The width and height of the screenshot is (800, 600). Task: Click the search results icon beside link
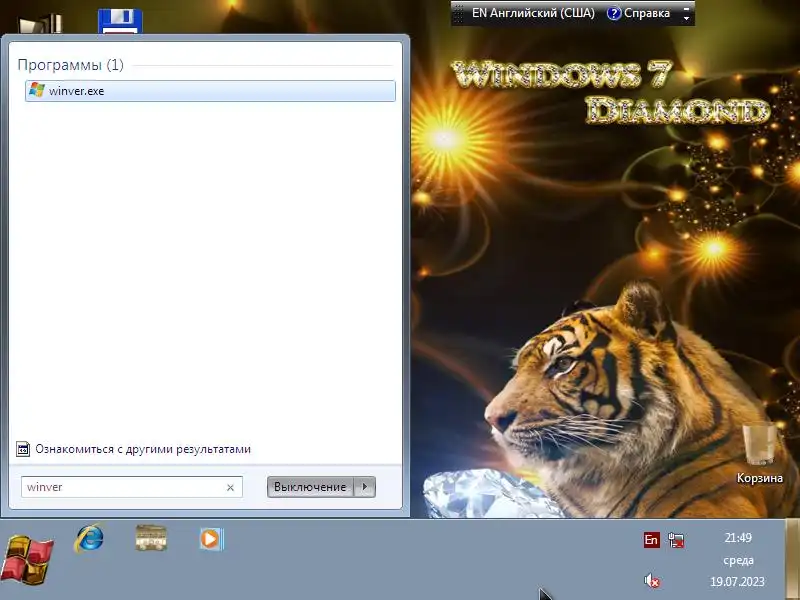point(23,449)
